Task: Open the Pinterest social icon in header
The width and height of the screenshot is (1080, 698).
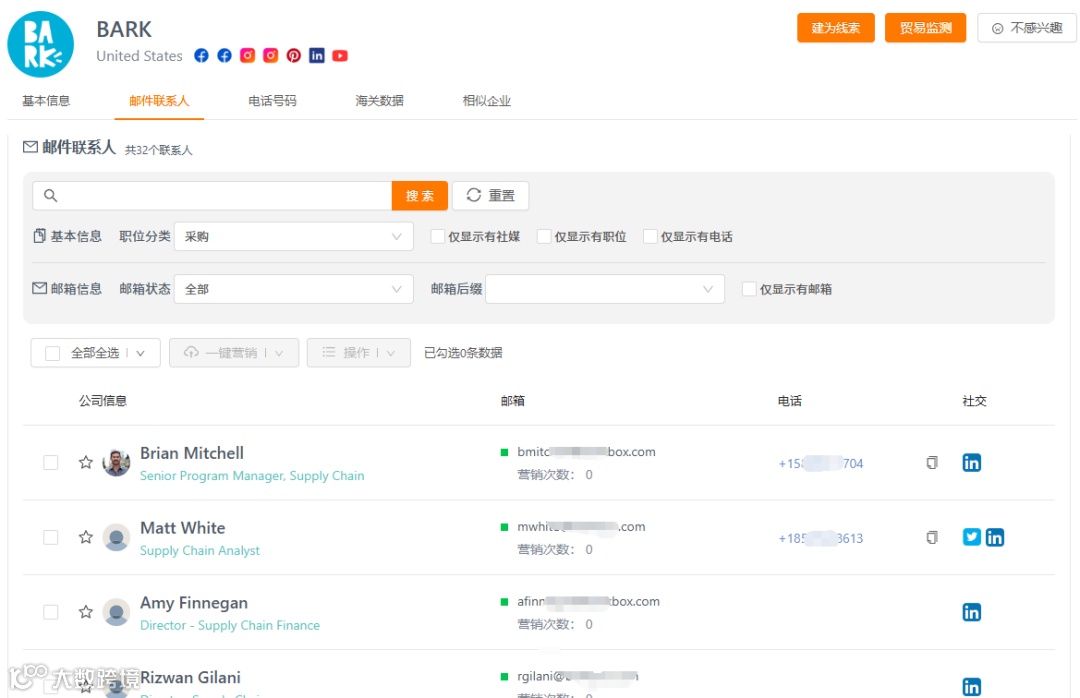Action: (293, 56)
